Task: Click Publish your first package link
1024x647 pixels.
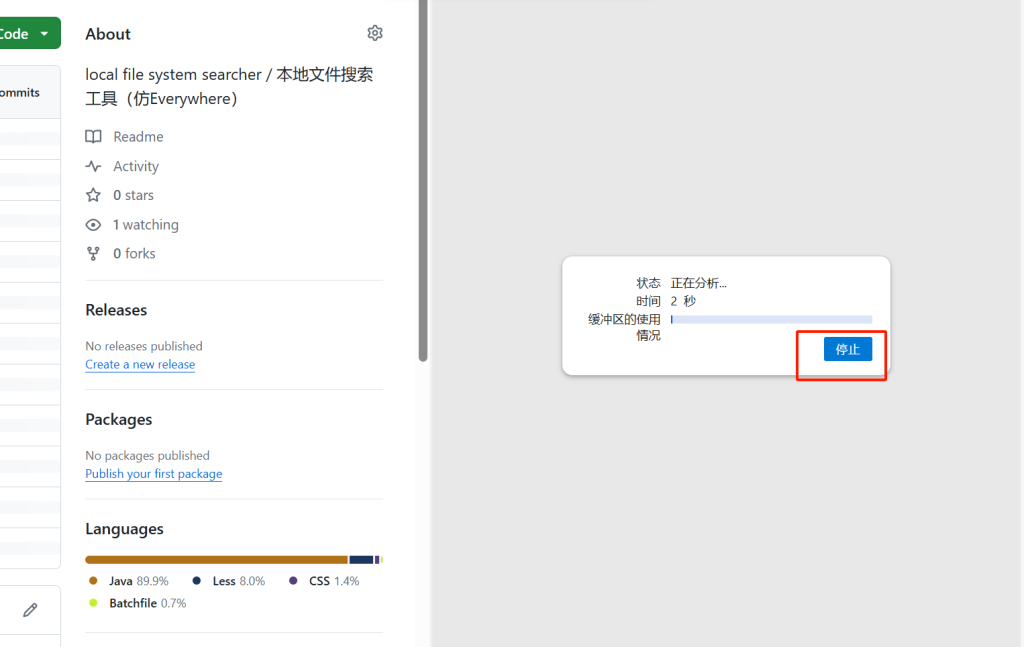Action: (153, 474)
